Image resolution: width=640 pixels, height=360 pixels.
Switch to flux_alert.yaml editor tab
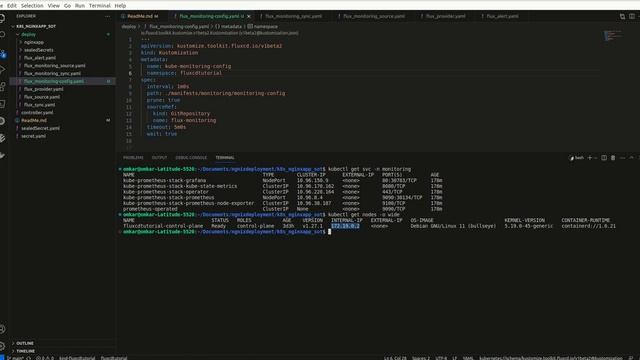click(x=502, y=16)
